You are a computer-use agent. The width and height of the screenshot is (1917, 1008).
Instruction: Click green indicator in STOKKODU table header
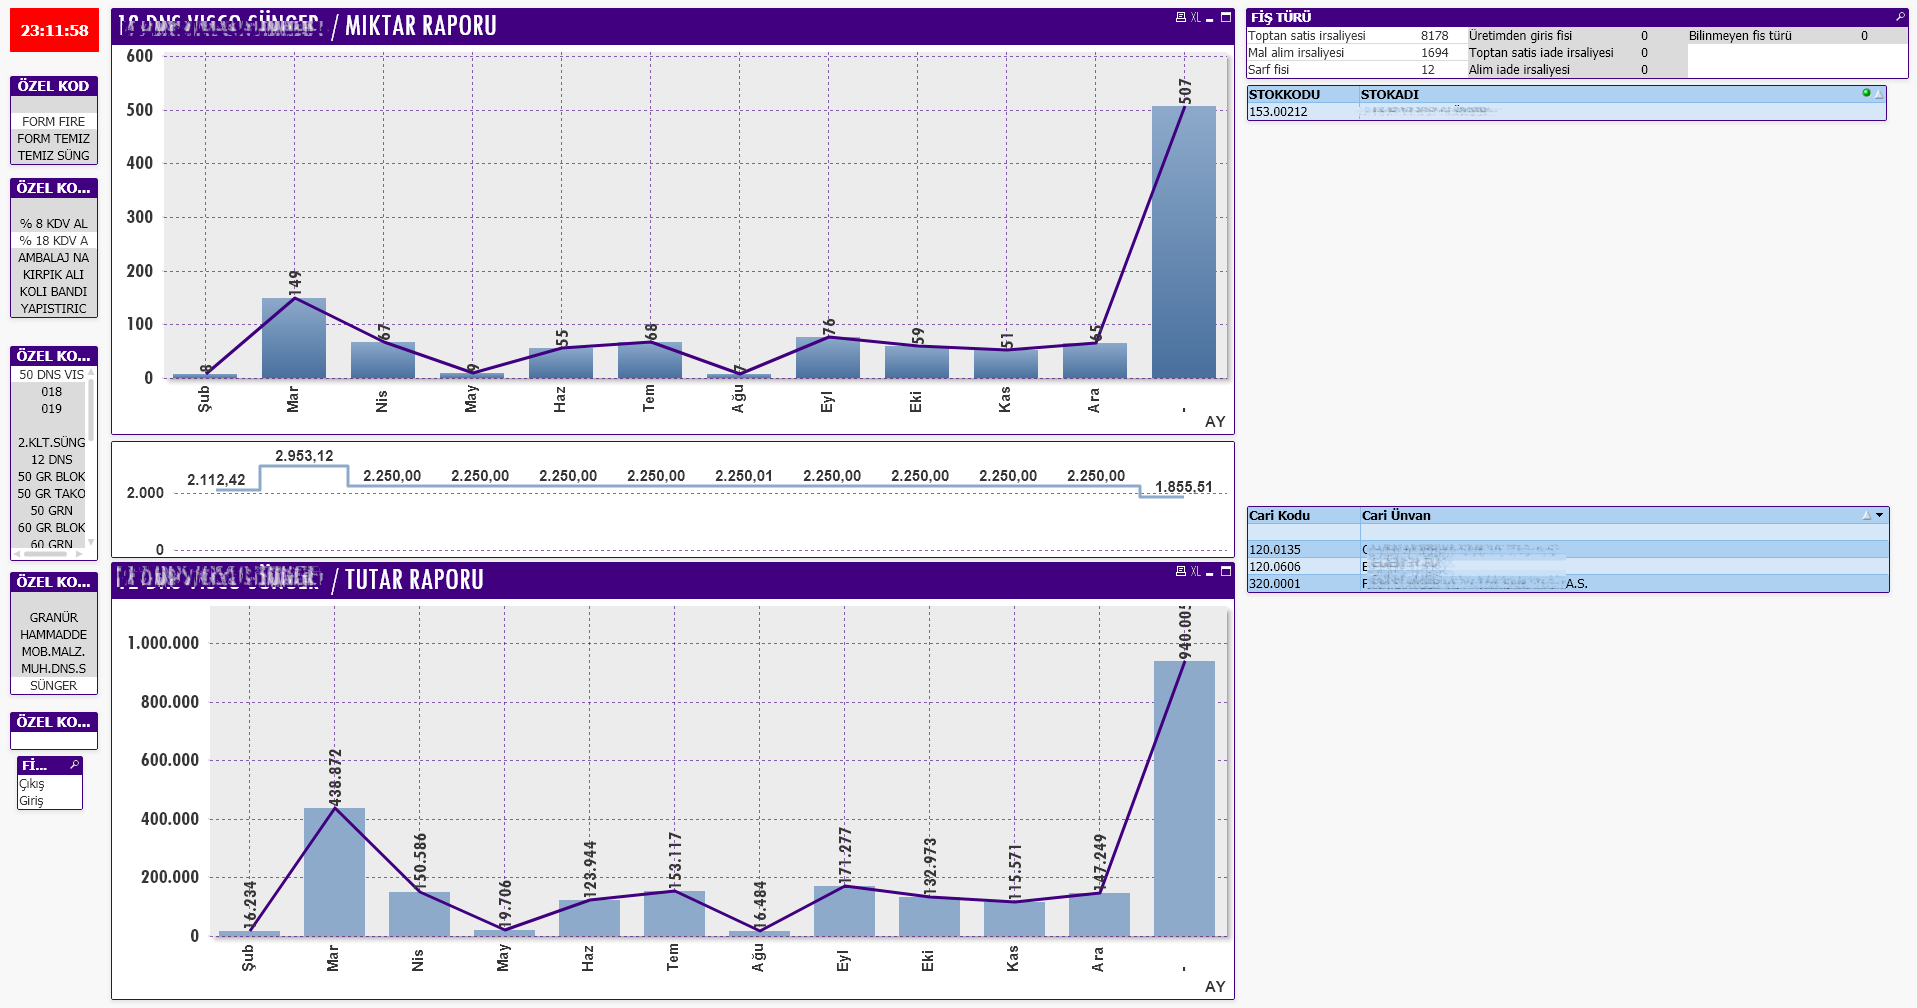coord(1866,93)
